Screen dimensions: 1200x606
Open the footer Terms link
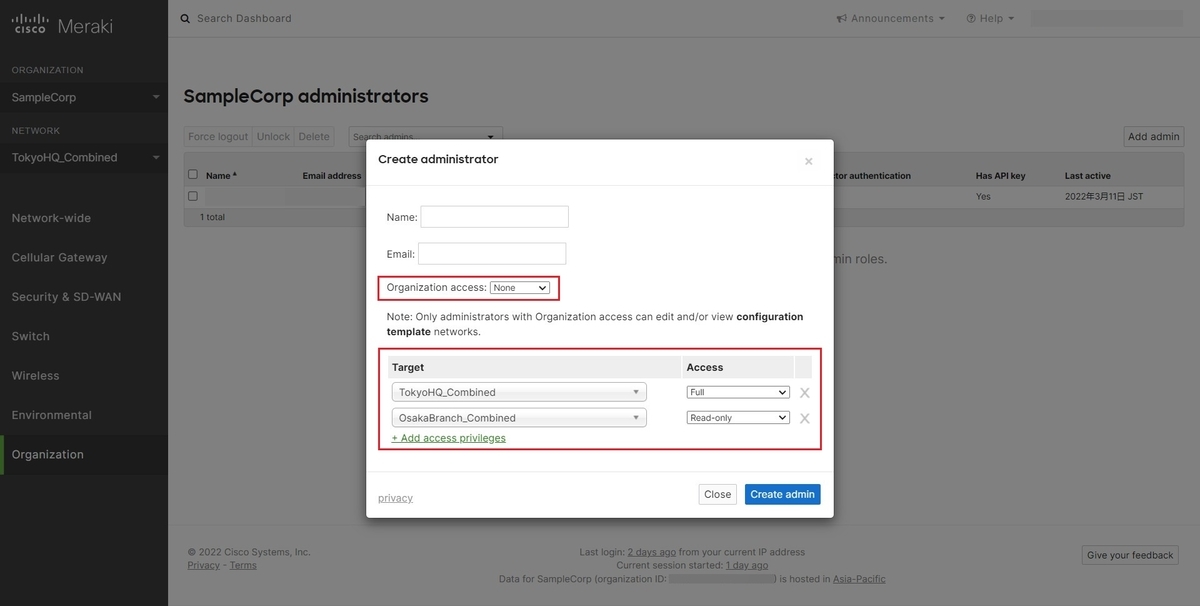[x=243, y=565]
